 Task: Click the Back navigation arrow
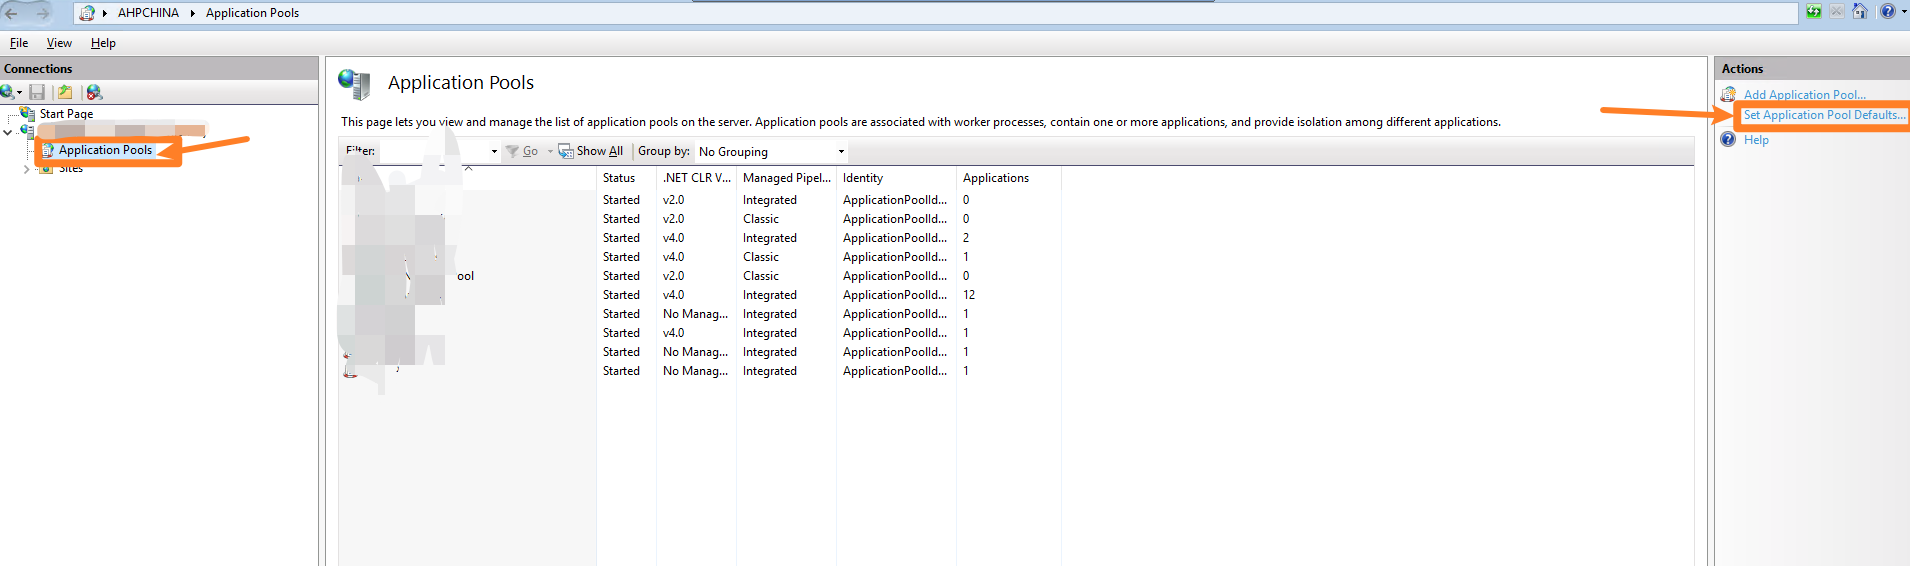[x=12, y=13]
